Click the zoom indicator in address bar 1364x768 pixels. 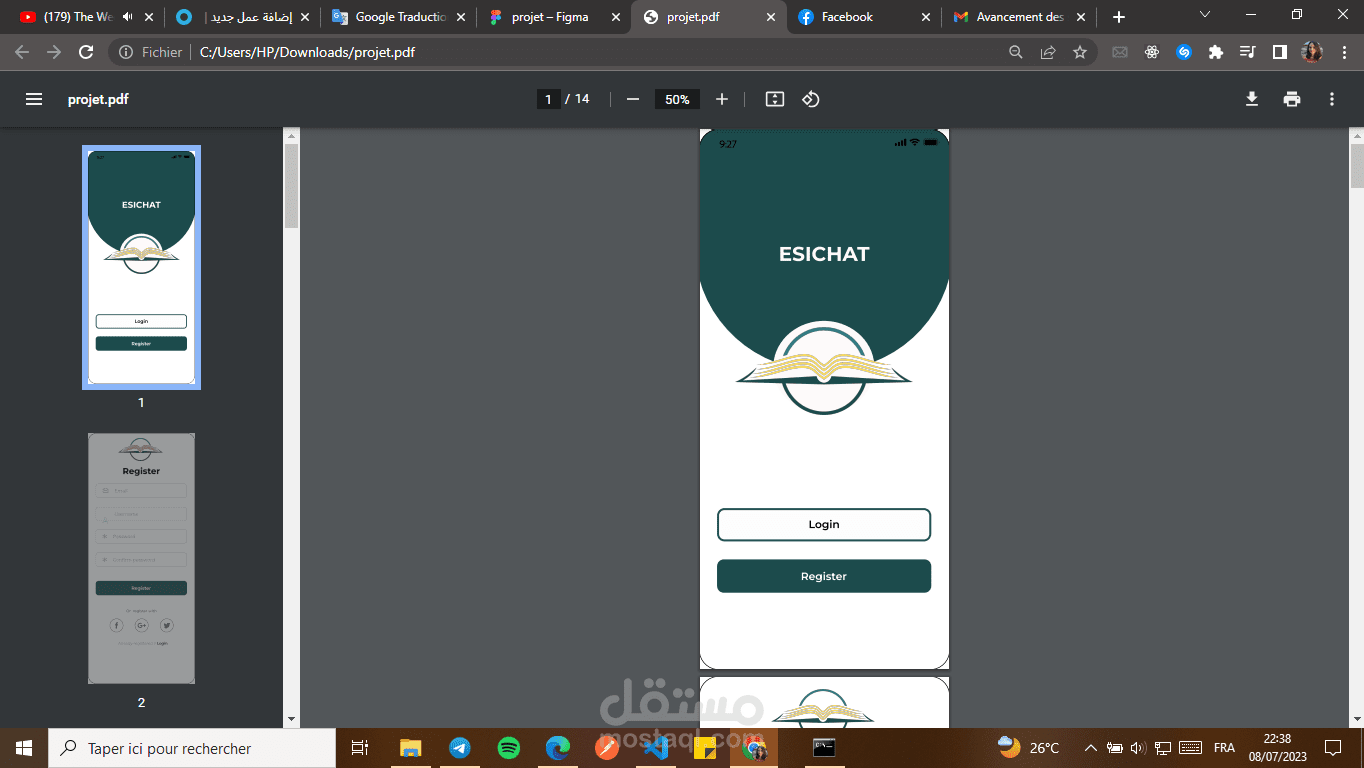1016,52
